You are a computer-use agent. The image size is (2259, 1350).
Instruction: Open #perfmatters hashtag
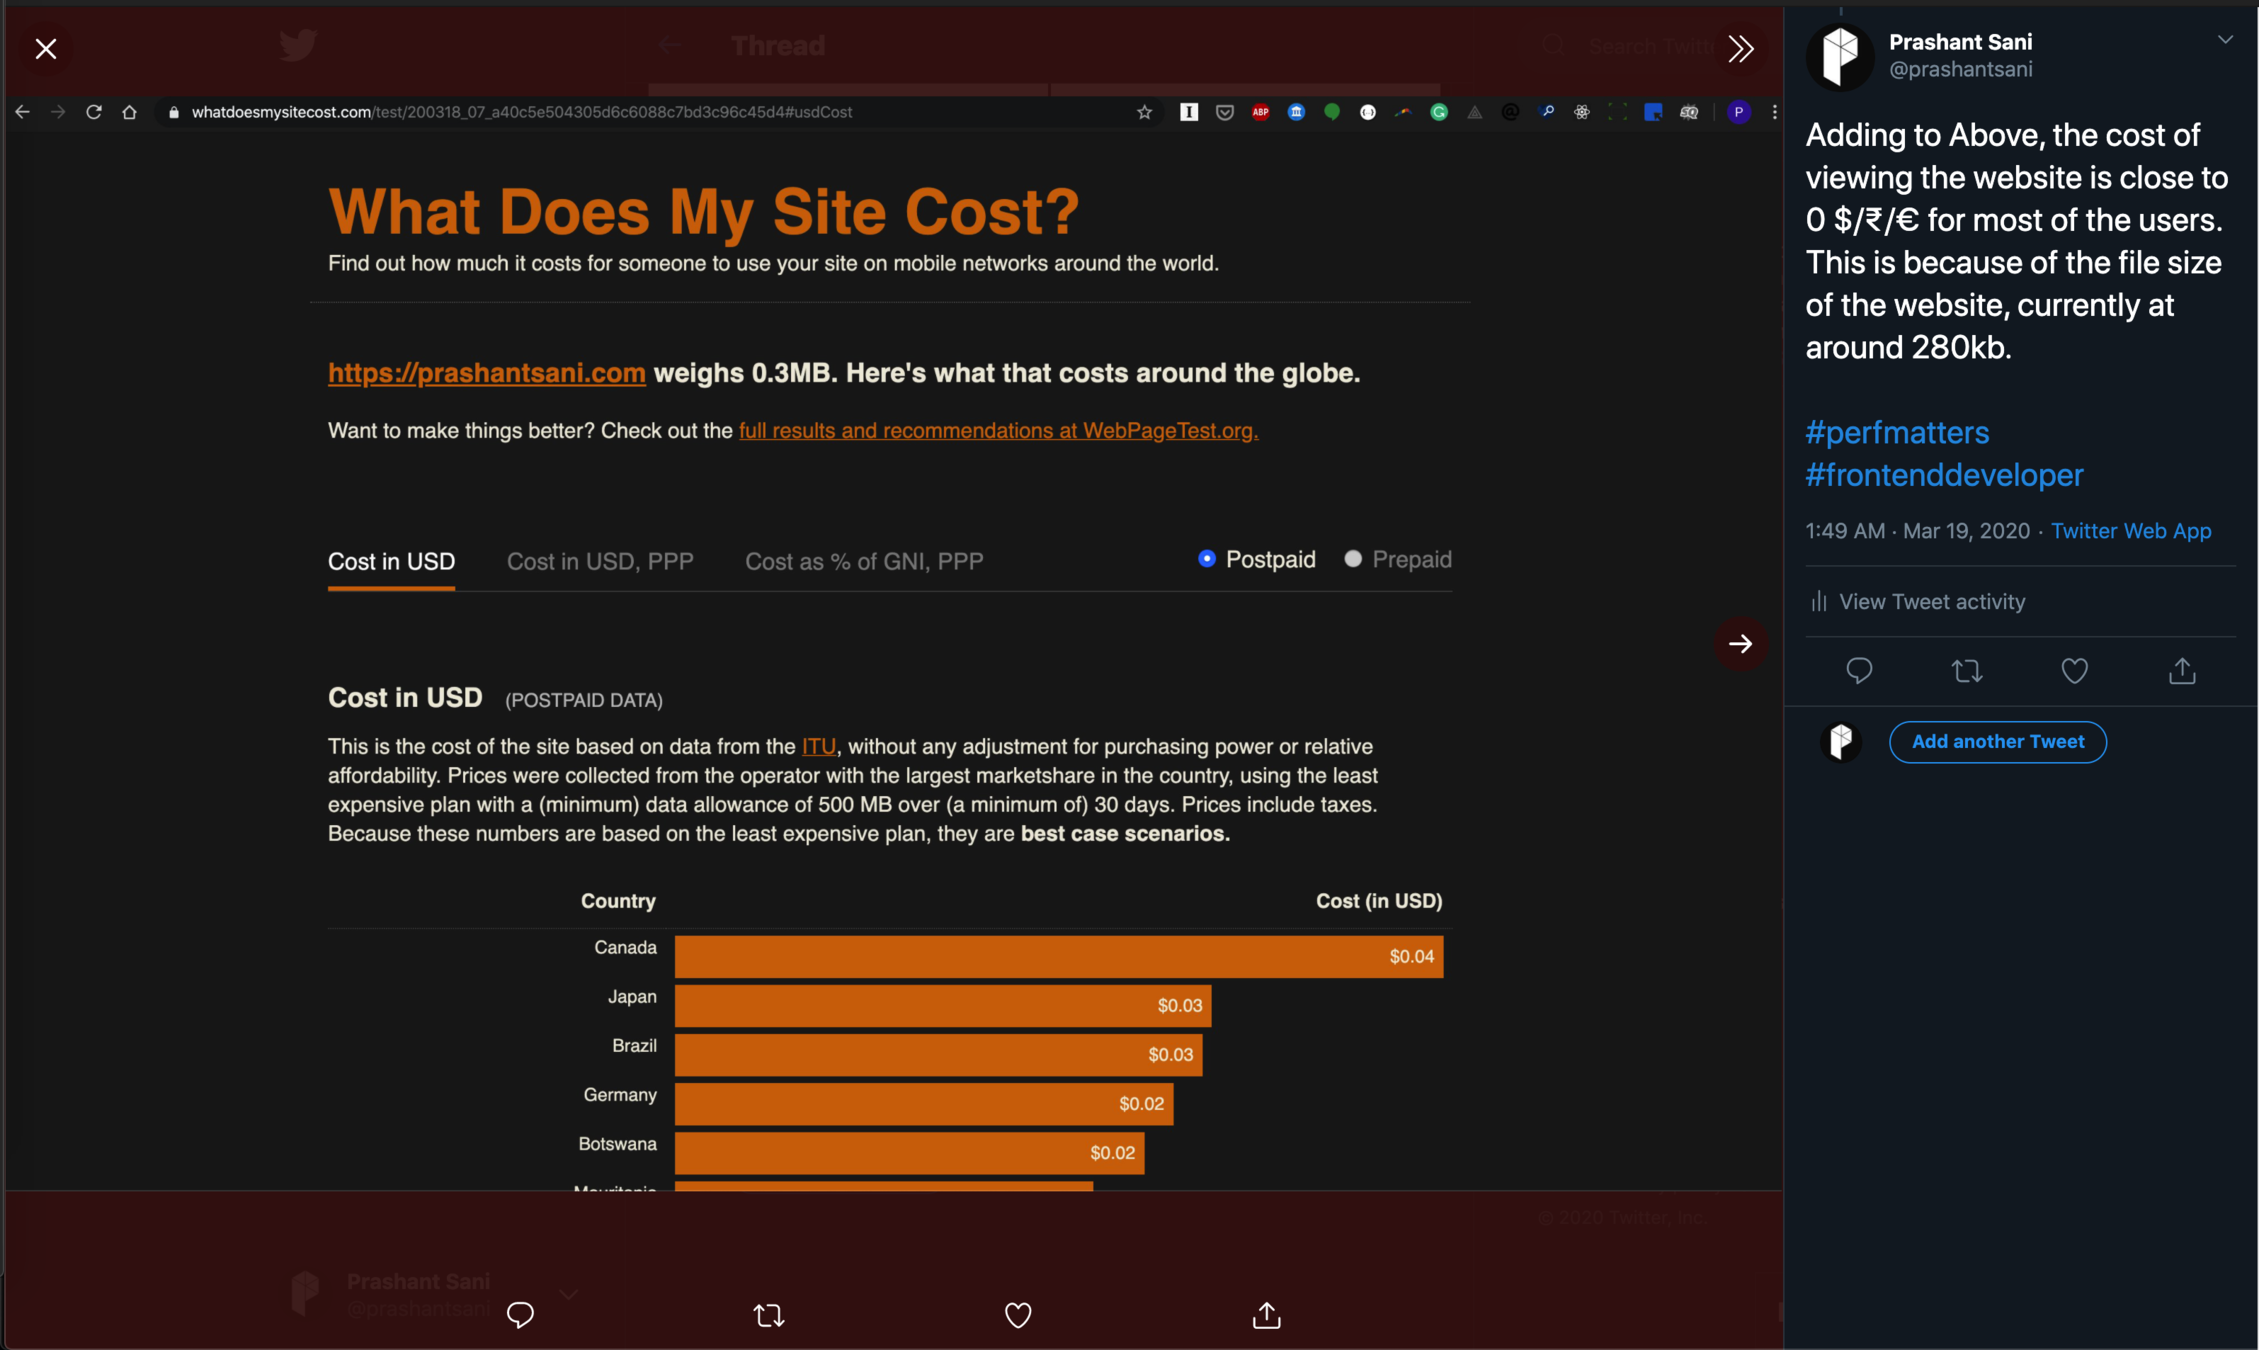click(x=1896, y=432)
